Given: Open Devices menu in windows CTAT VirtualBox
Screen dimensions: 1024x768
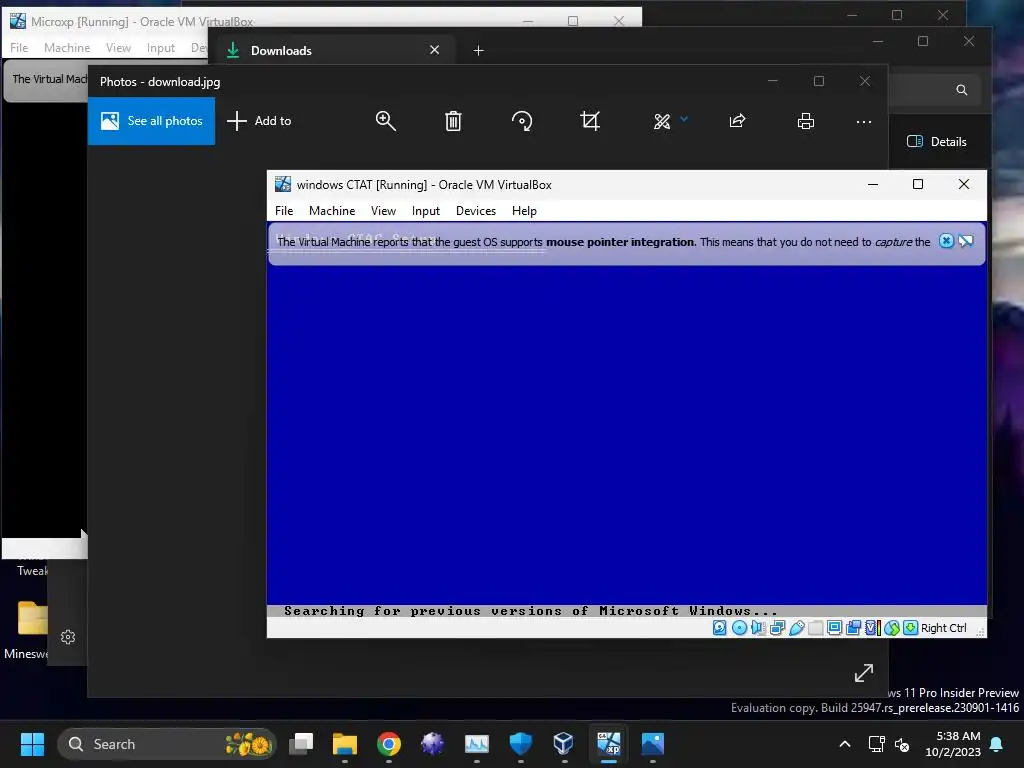Looking at the screenshot, I should coord(476,211).
